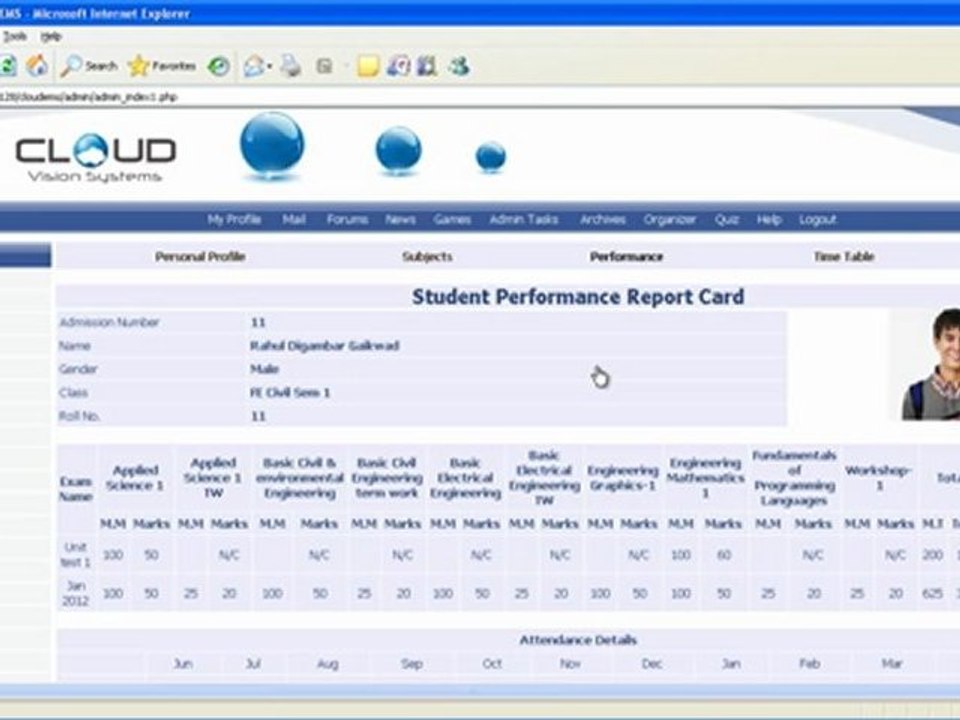
Task: Click the Research book icon in toolbar
Action: coord(427,66)
